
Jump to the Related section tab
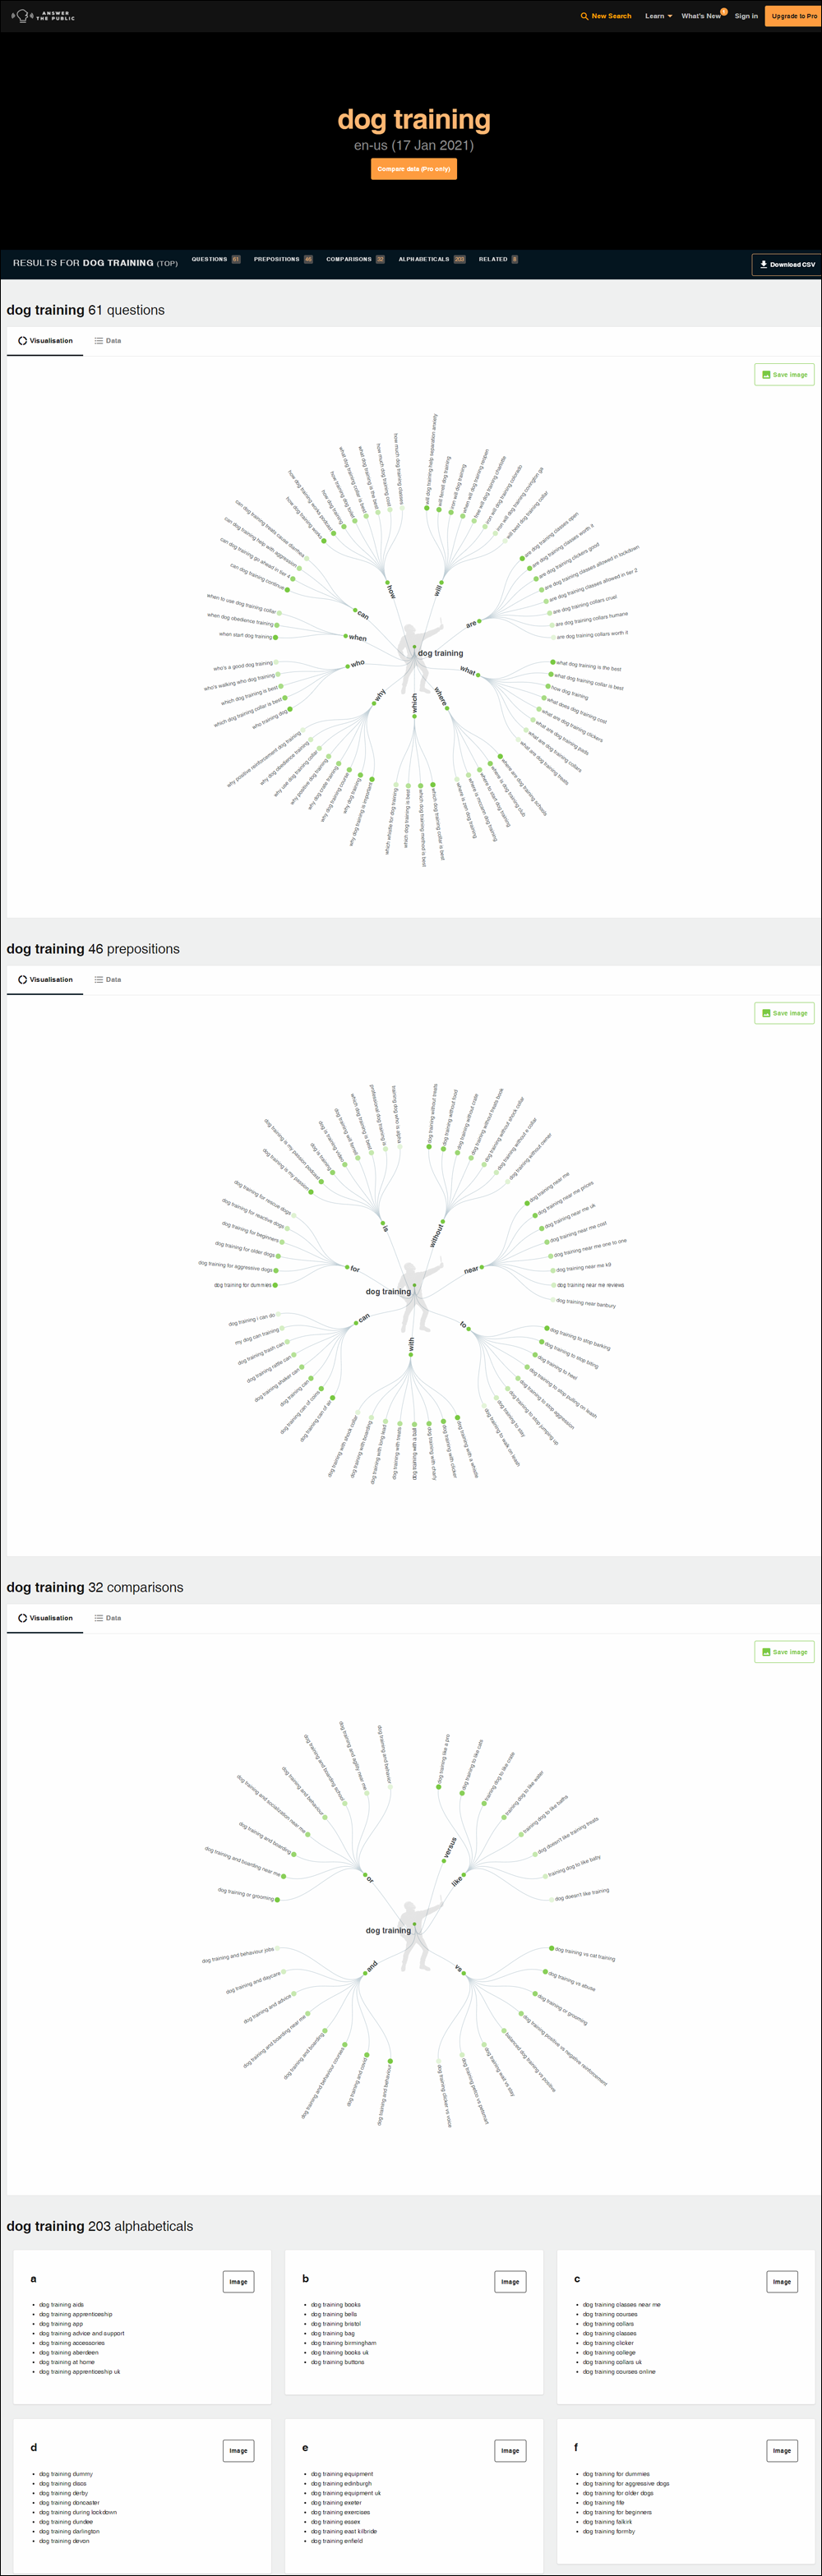[x=498, y=259]
